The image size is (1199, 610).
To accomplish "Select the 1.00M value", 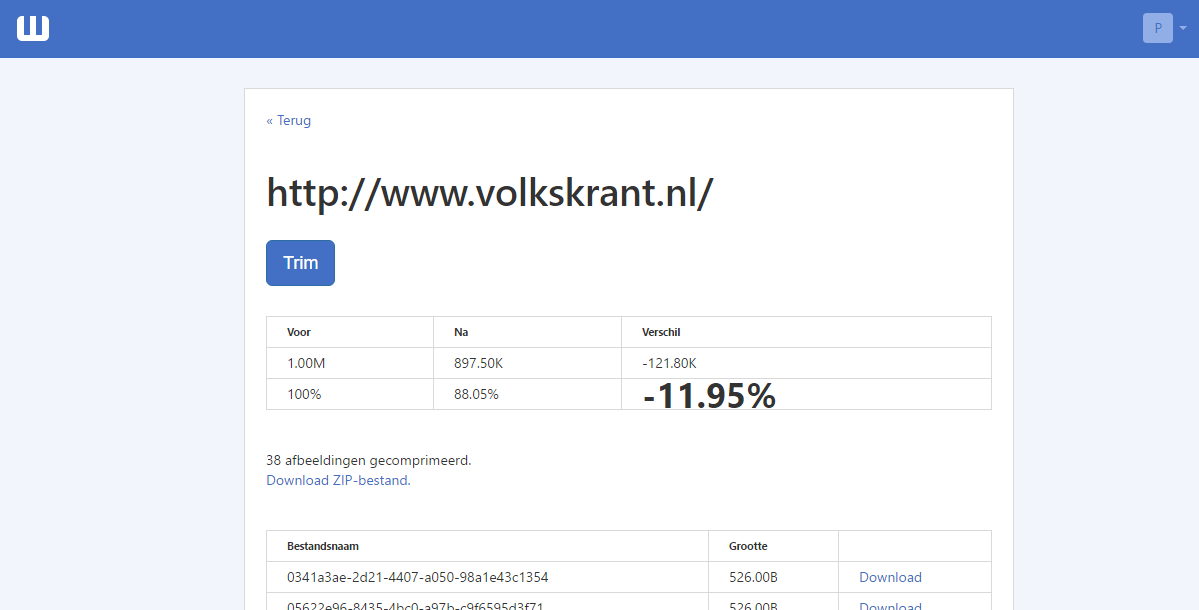I will (306, 363).
